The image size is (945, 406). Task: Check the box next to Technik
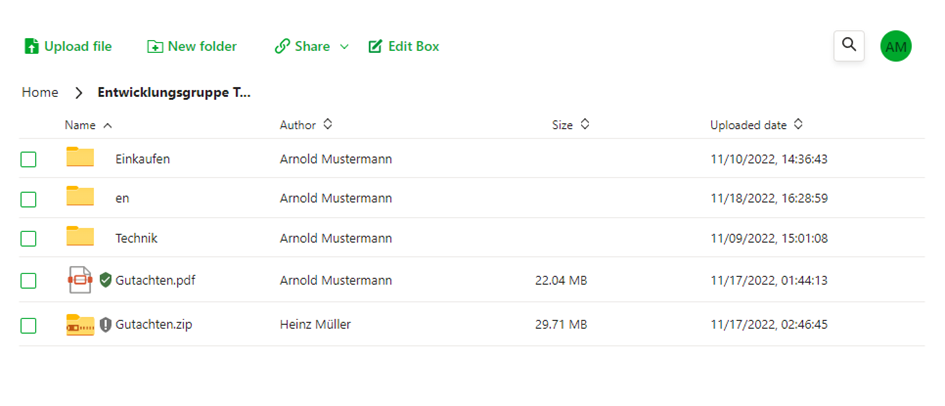tap(28, 239)
